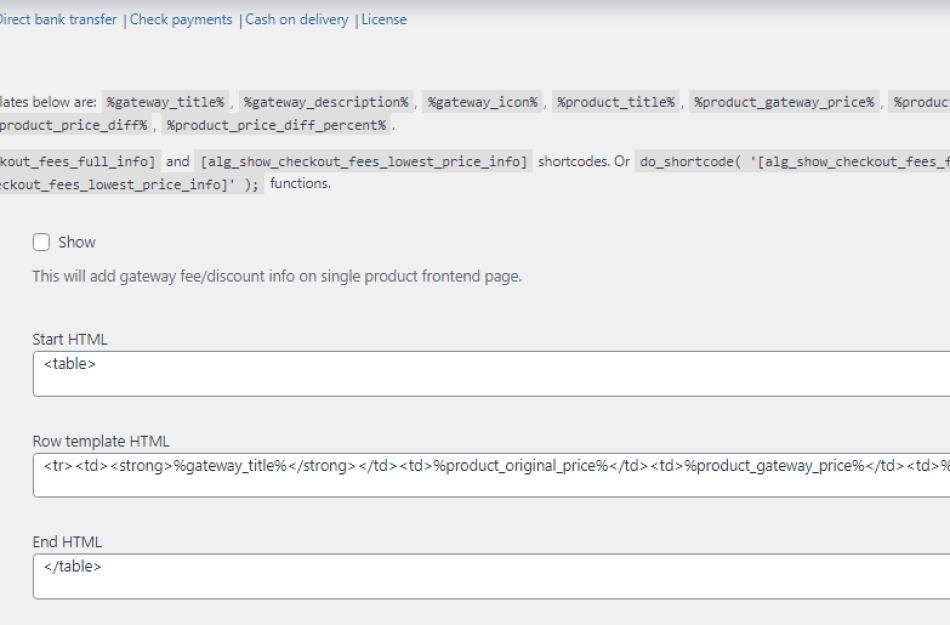Select the %gateway_icon% placeholder token
Viewport: 950px width, 625px height.
tap(483, 101)
